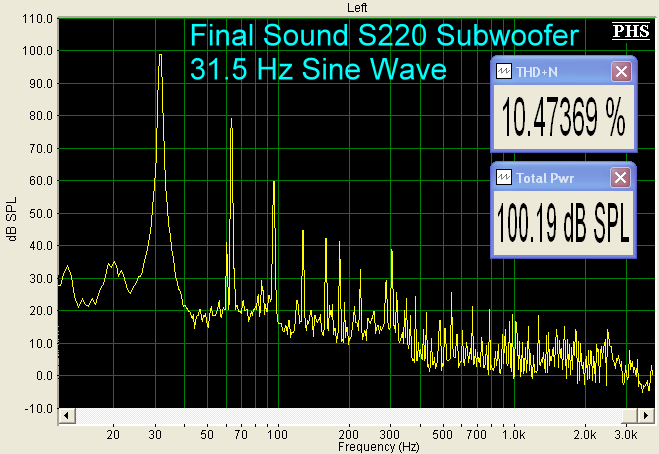The image size is (659, 454).
Task: Click the 'Left' channel label
Action: click(357, 8)
